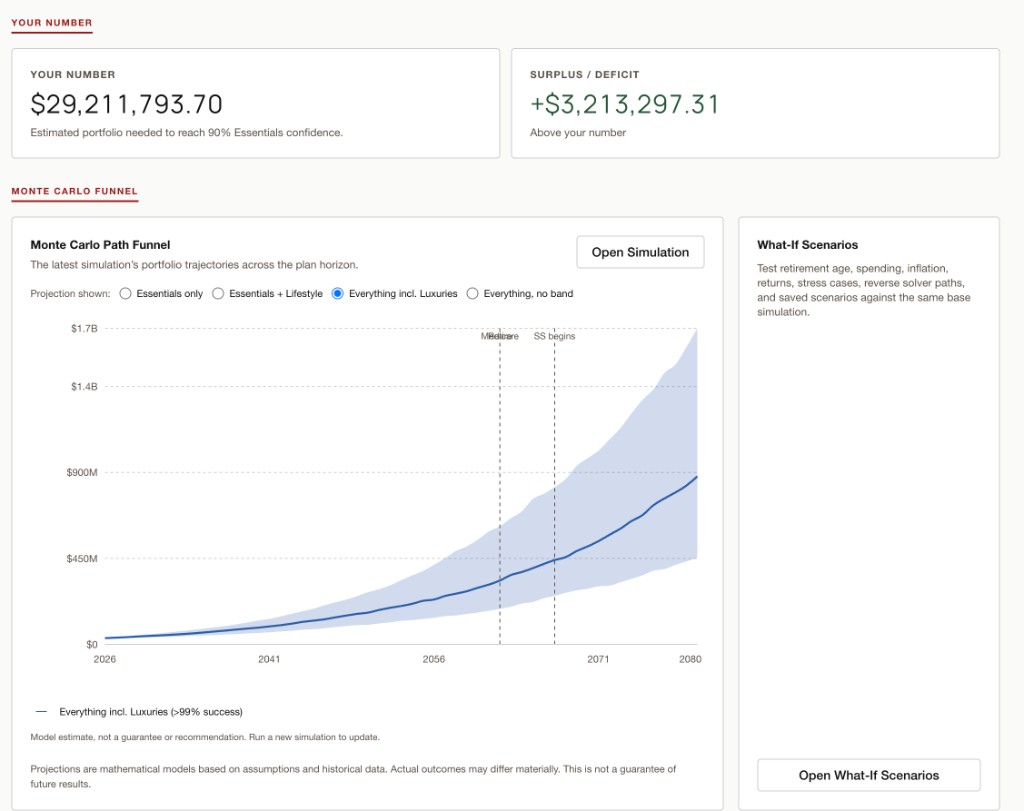Click the 2056 x-axis year label
The image size is (1024, 811).
tap(434, 659)
